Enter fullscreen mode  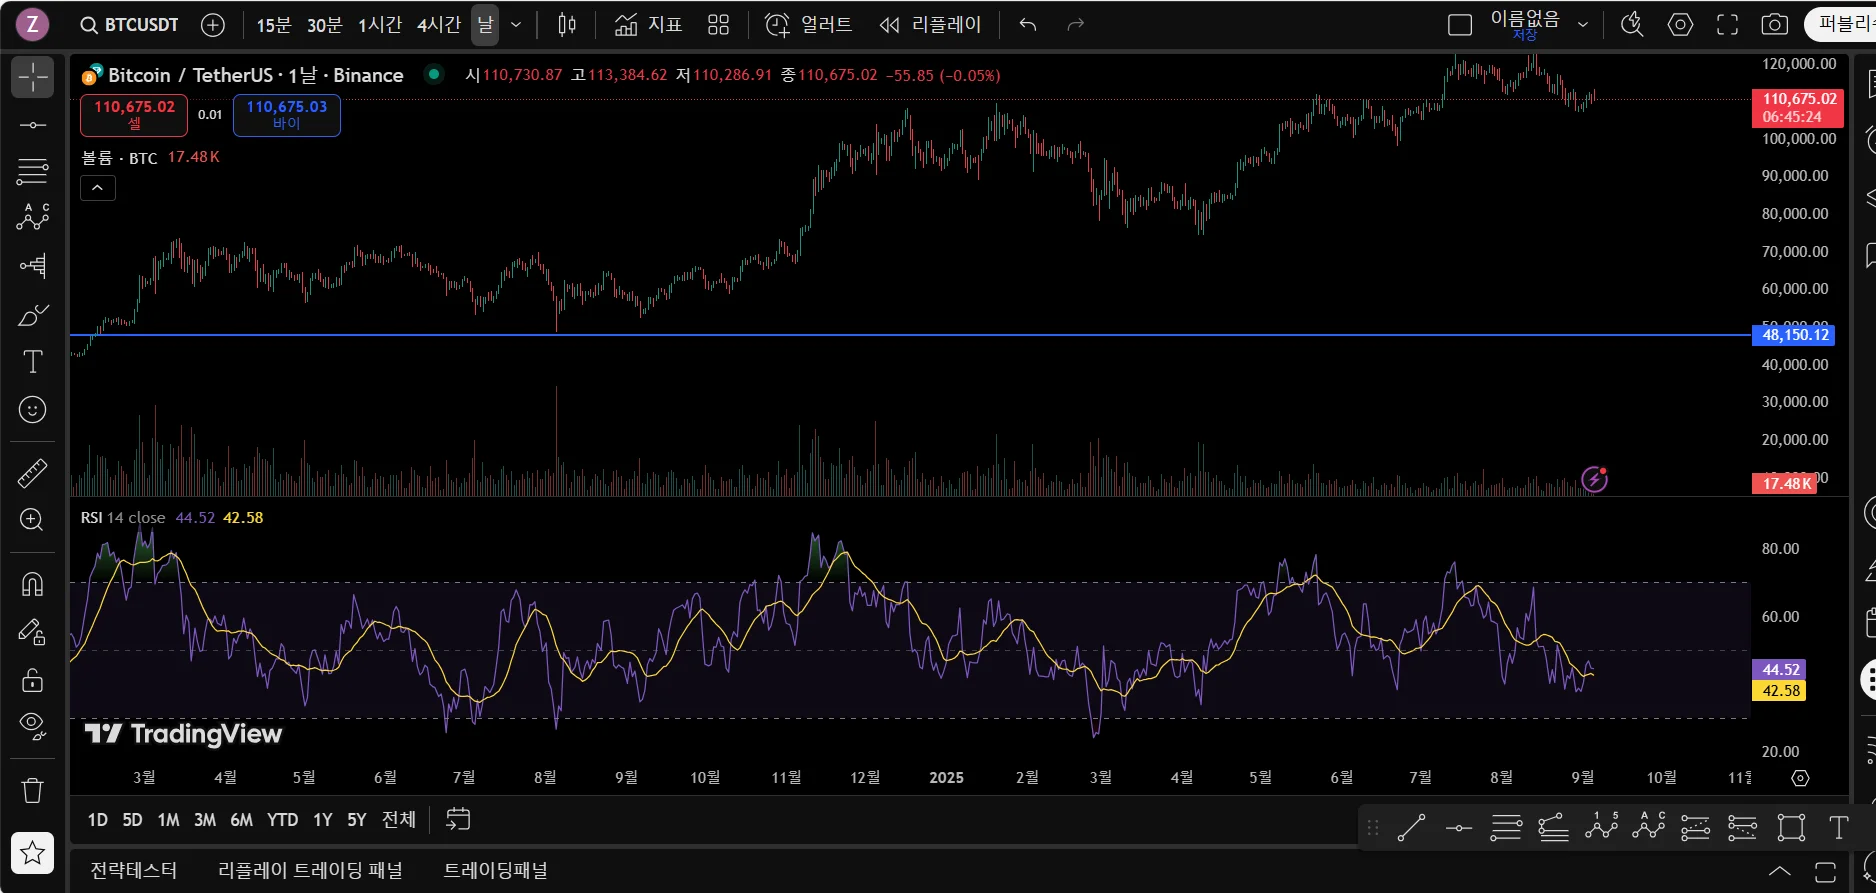coord(1728,25)
